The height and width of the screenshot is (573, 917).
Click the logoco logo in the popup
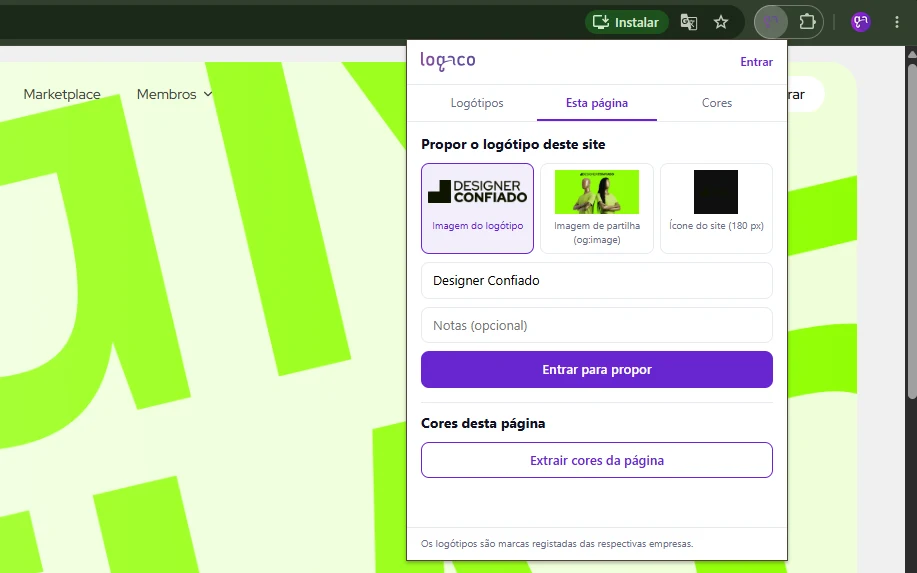447,61
